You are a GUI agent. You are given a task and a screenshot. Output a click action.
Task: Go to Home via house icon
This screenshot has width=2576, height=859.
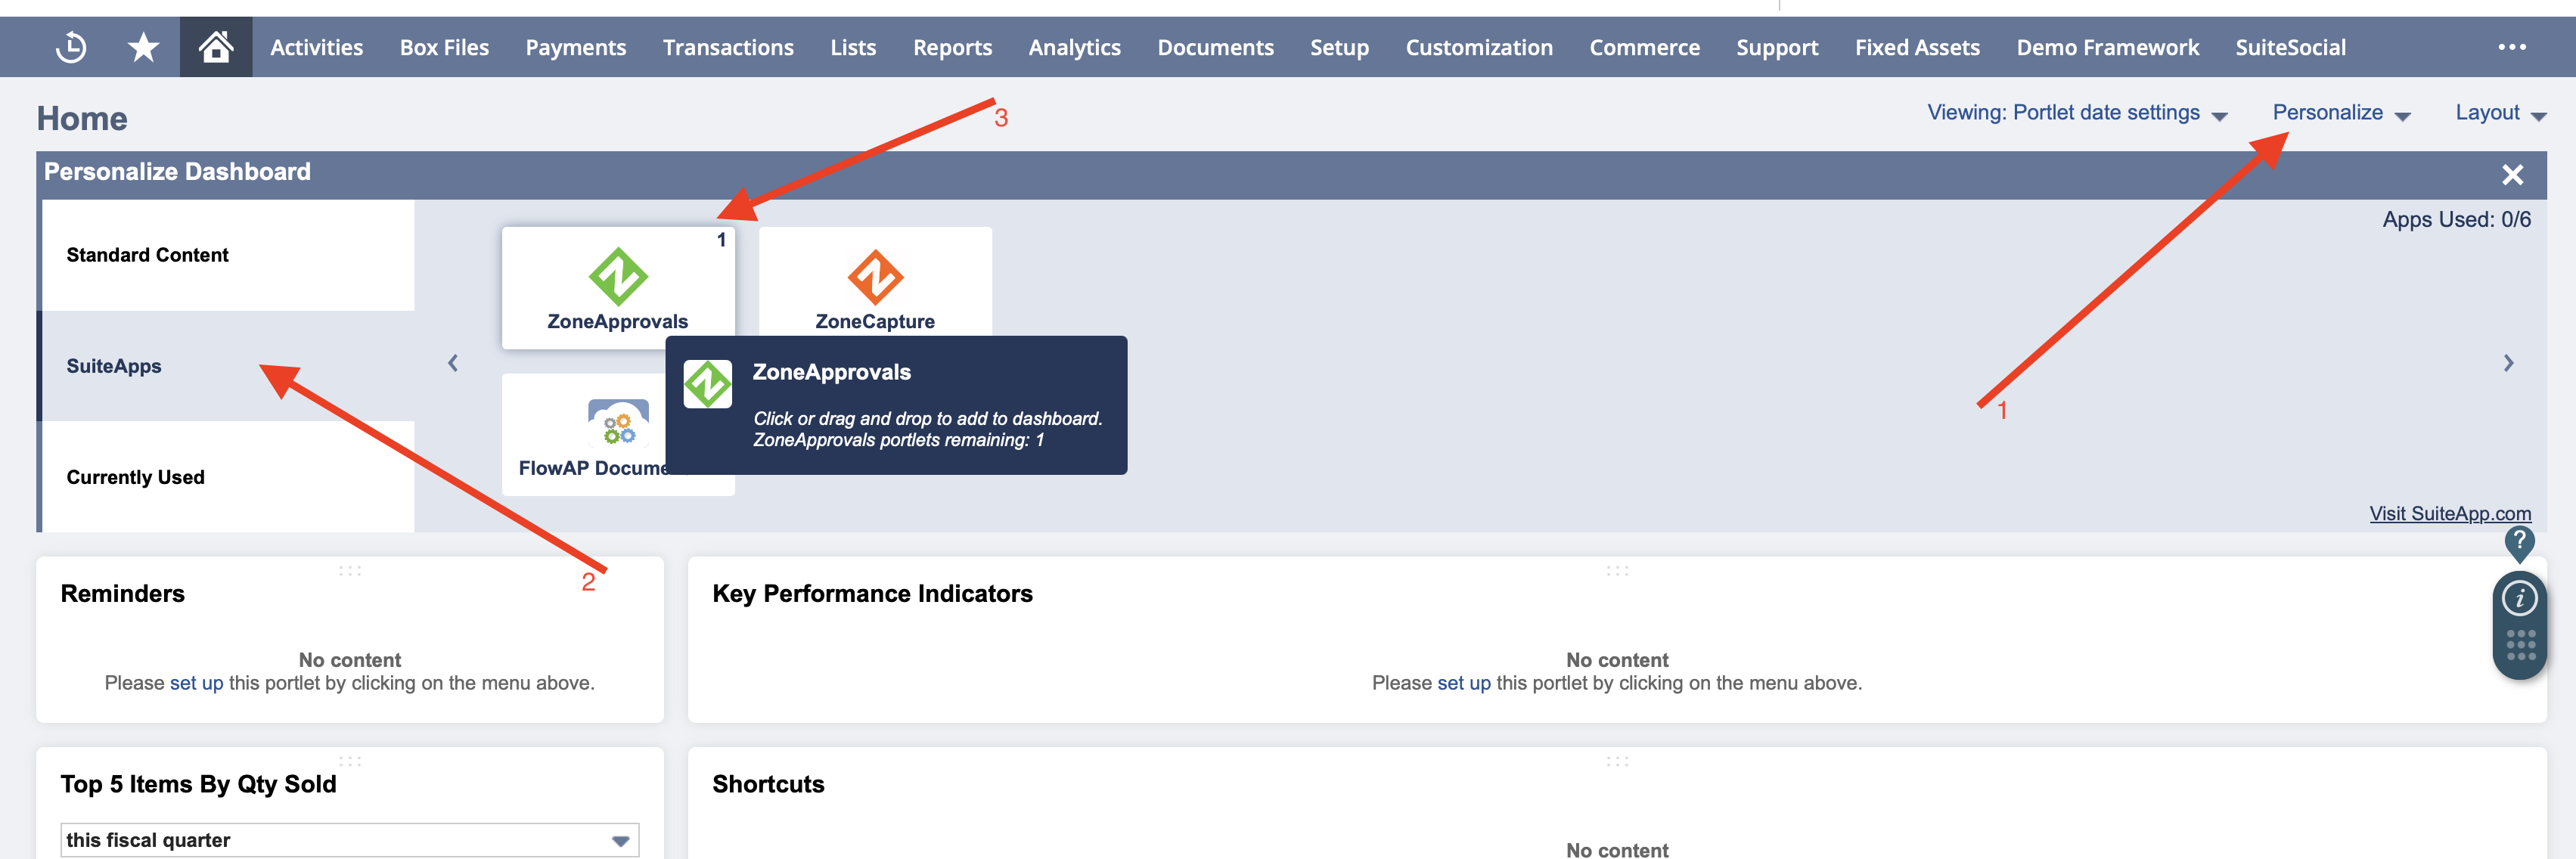pos(216,47)
